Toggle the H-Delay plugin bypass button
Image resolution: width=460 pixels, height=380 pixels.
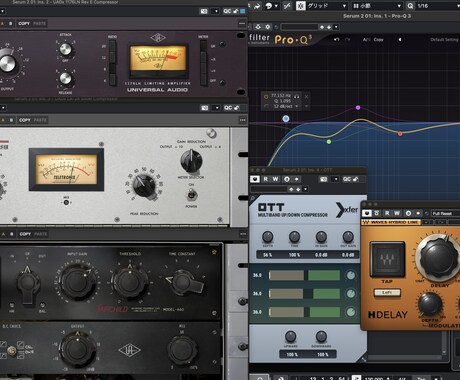(367, 213)
